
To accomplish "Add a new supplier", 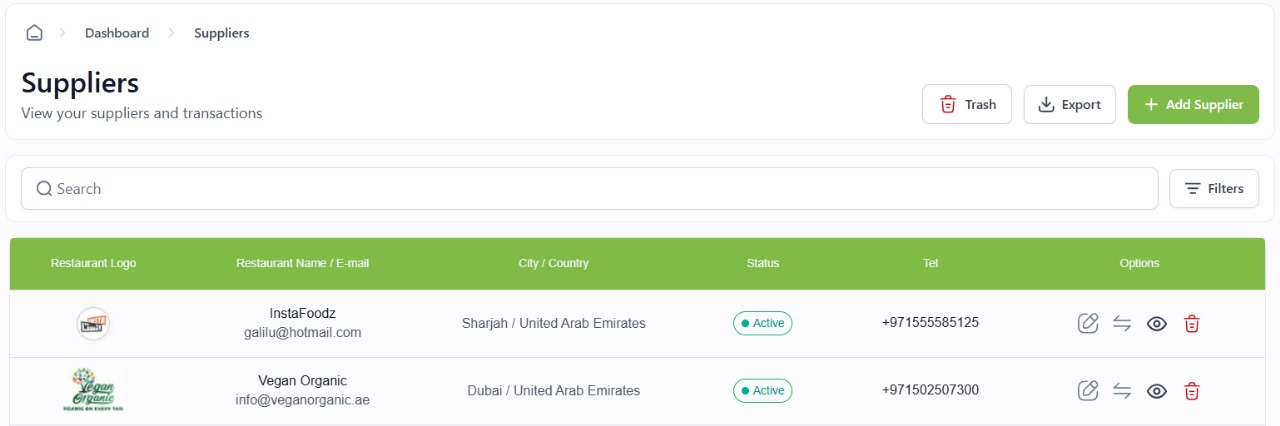I will pos(1193,104).
